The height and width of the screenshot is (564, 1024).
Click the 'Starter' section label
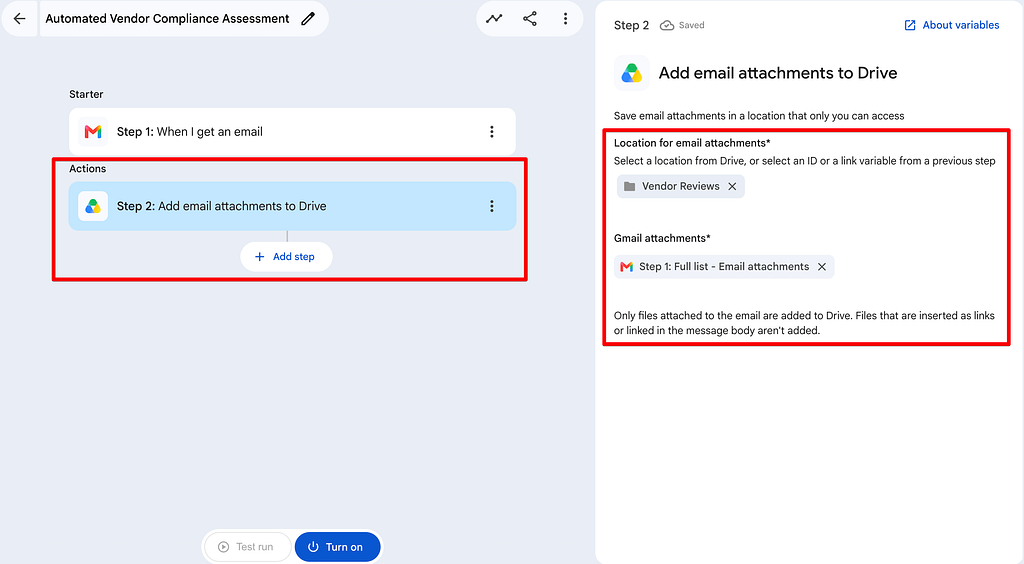[x=86, y=94]
